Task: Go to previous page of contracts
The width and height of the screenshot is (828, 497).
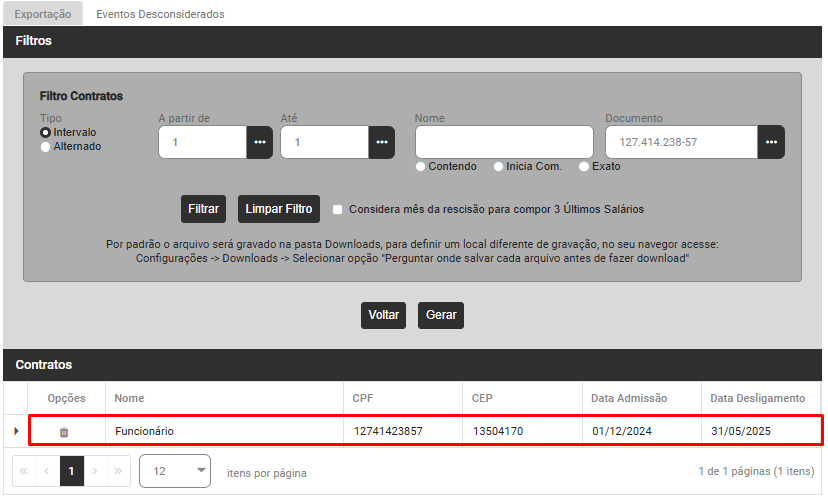Action: click(x=47, y=471)
